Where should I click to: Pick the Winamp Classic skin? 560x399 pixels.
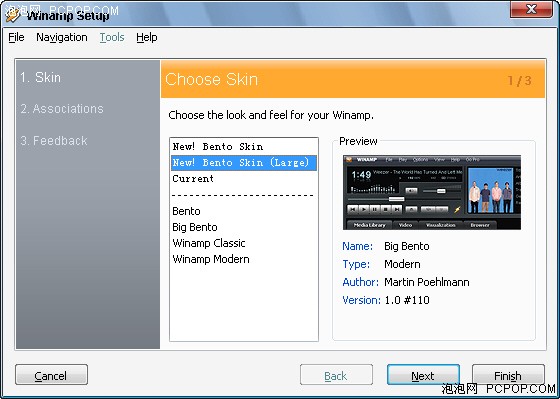tap(244, 243)
